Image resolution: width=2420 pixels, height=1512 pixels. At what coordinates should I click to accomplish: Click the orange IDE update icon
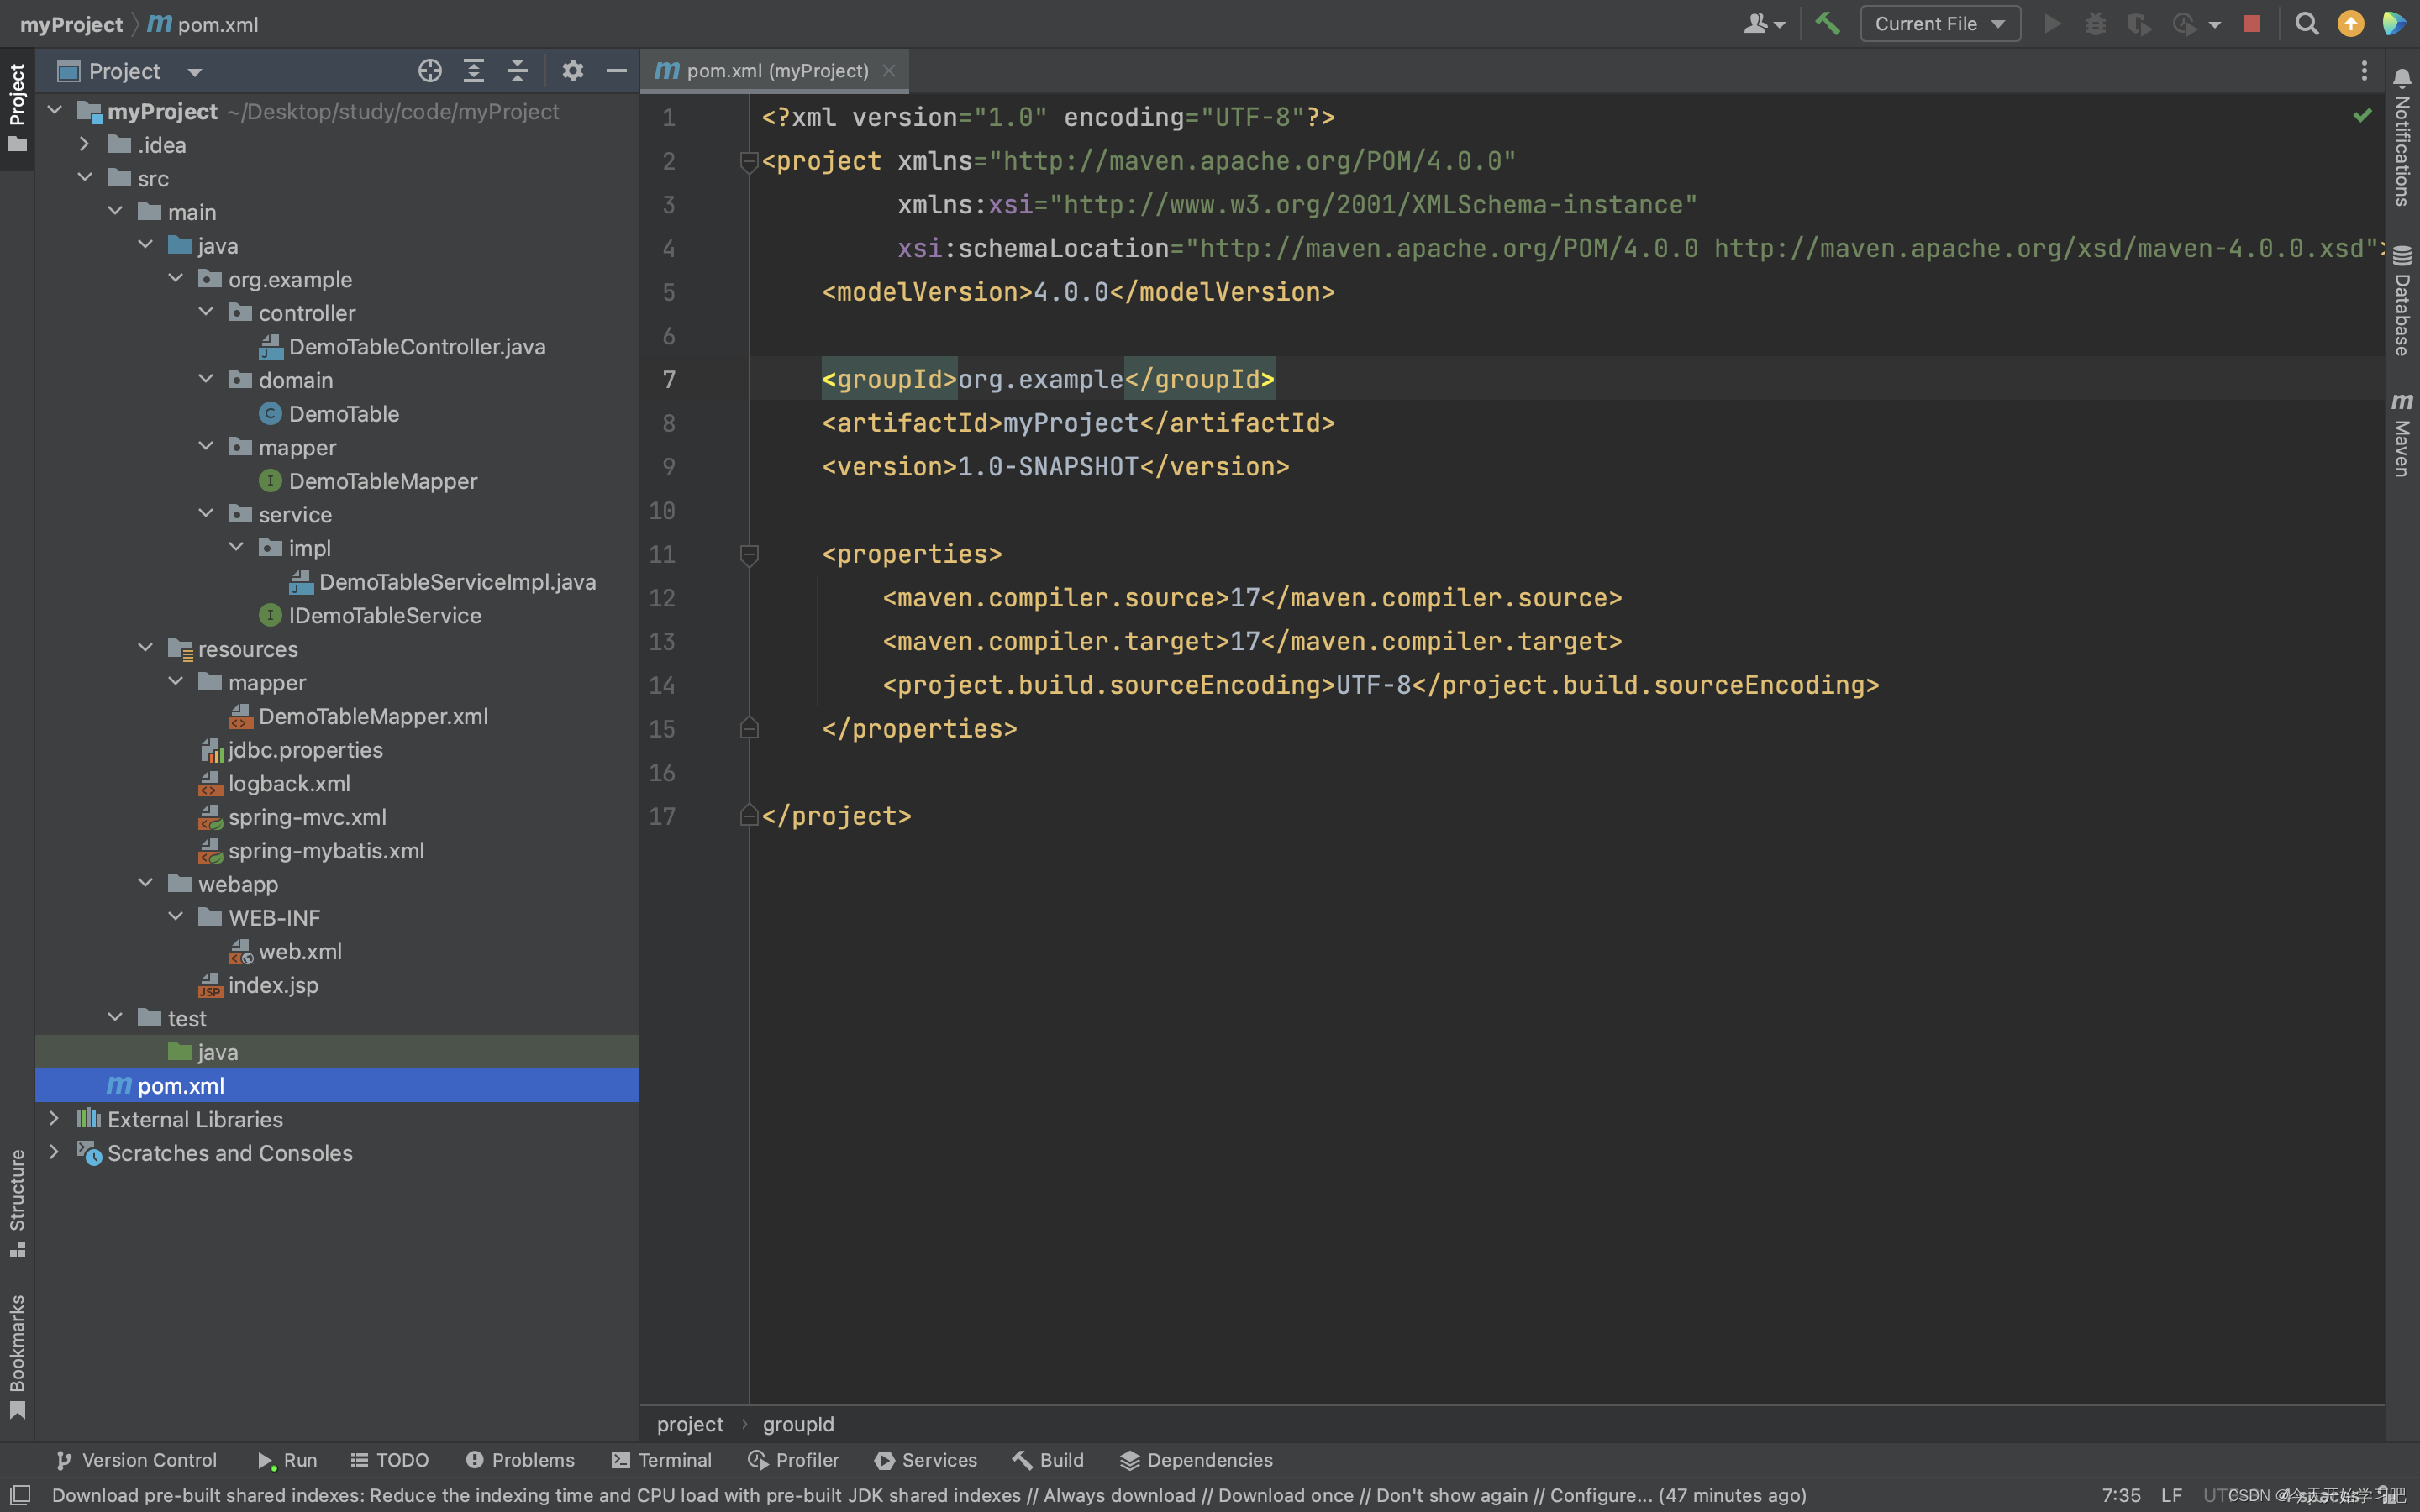(x=2350, y=23)
